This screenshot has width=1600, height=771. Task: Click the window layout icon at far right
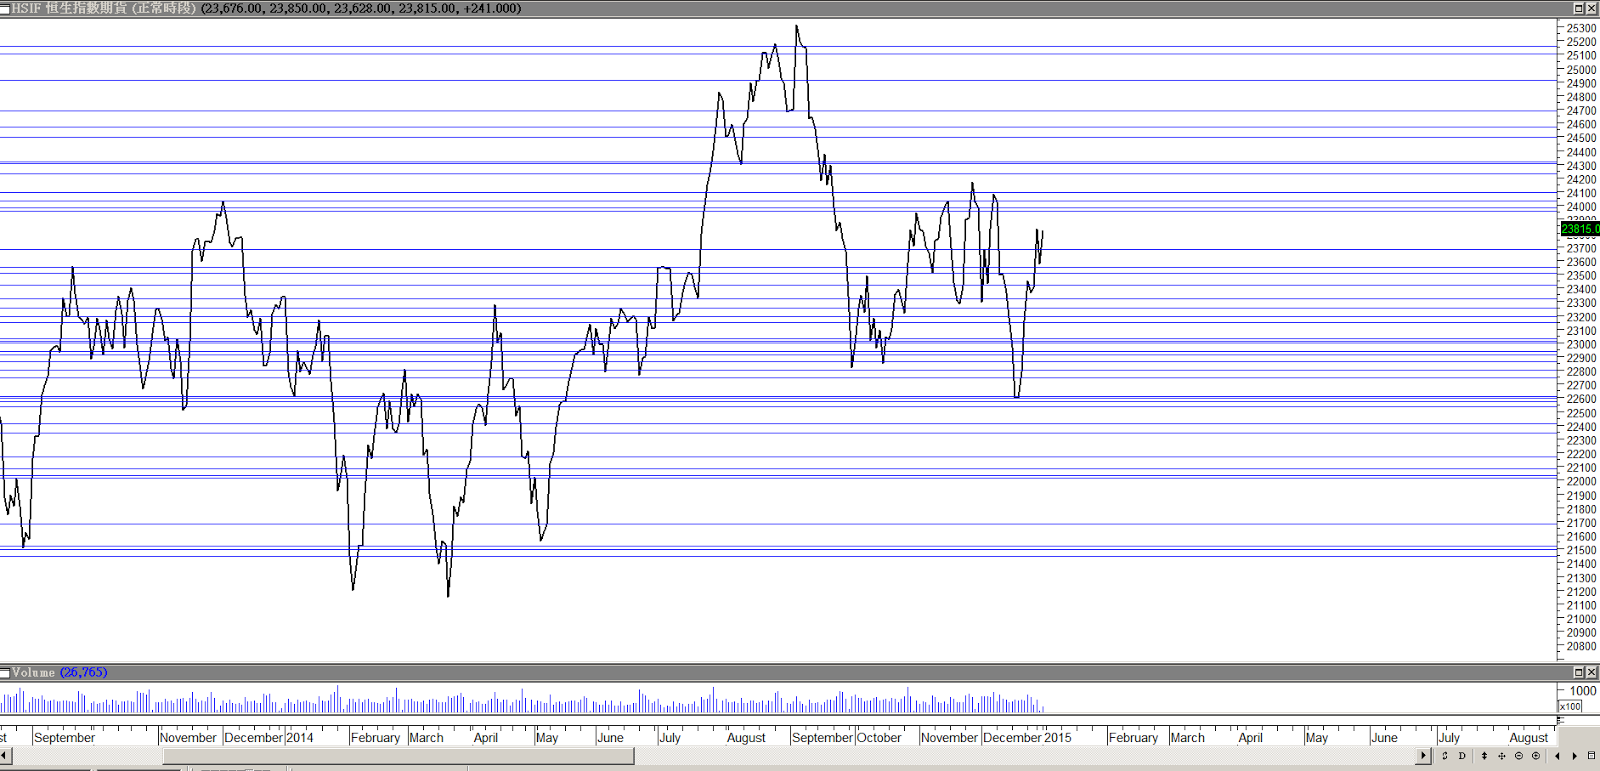[x=1591, y=756]
